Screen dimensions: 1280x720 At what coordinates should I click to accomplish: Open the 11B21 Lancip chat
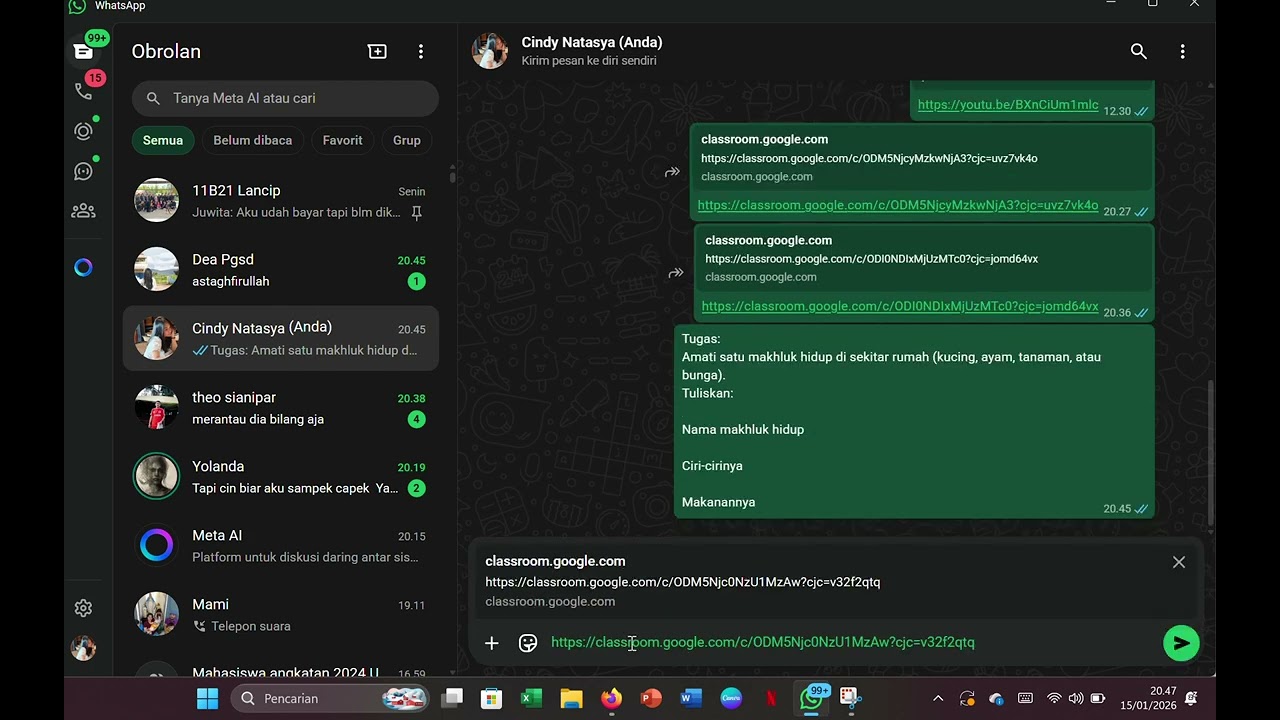coord(281,201)
